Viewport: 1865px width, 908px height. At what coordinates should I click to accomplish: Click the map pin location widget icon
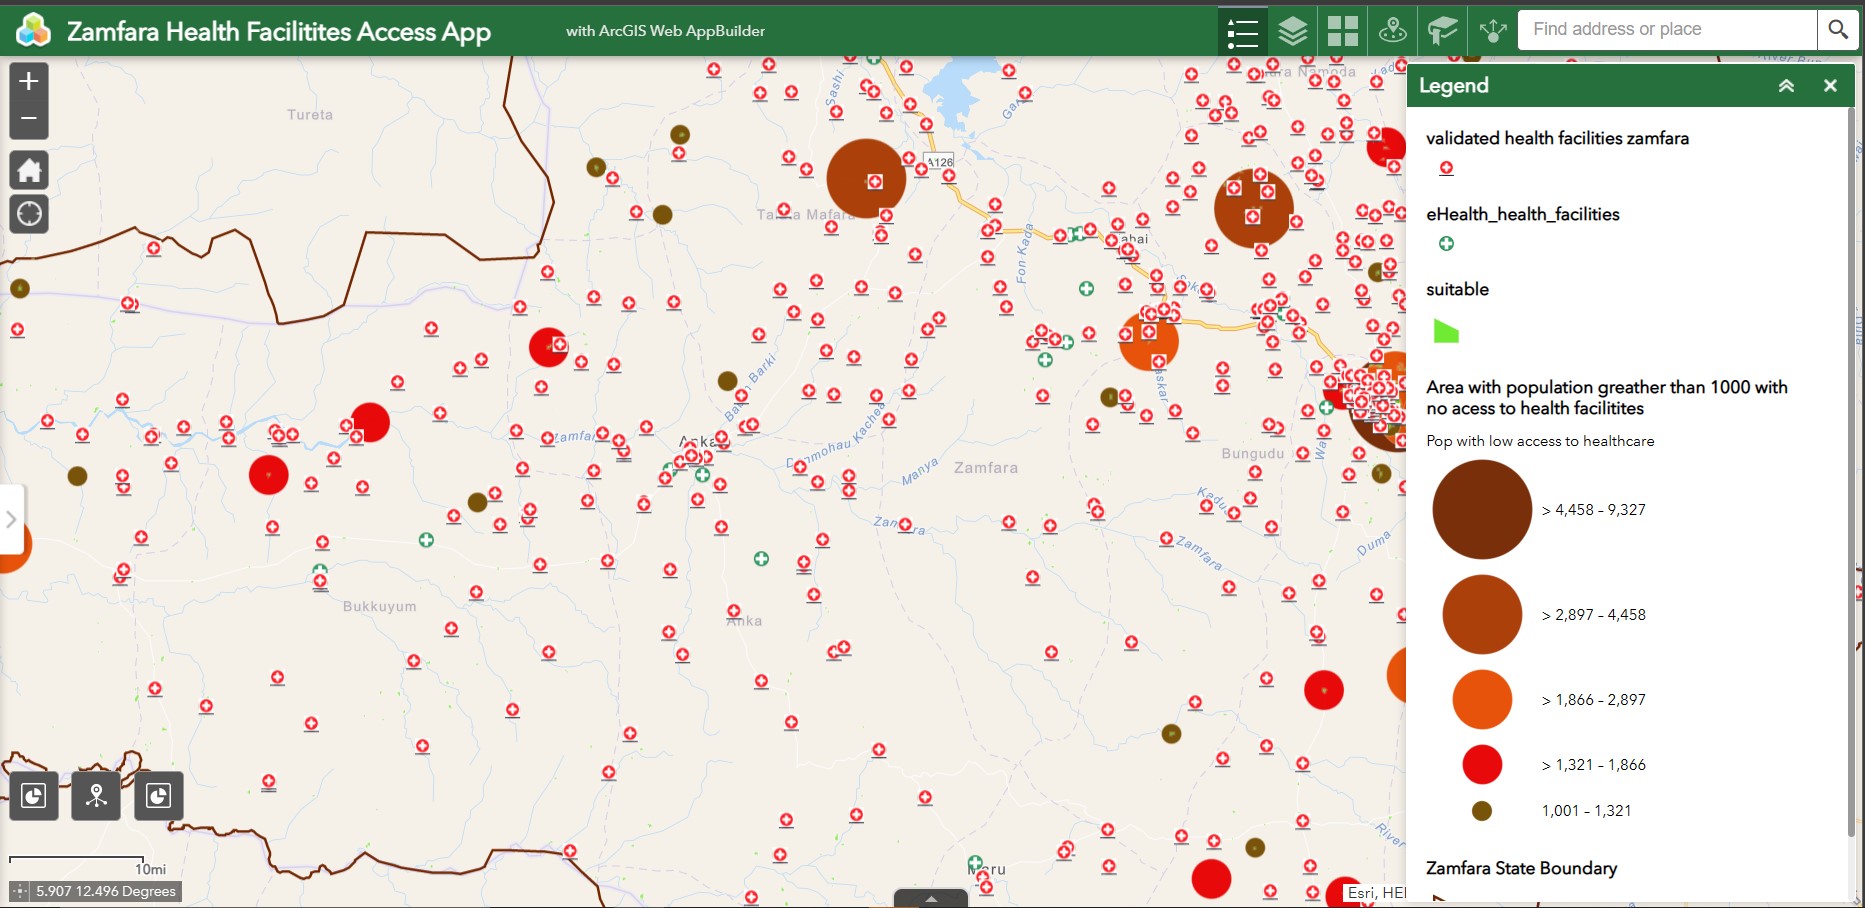1392,31
